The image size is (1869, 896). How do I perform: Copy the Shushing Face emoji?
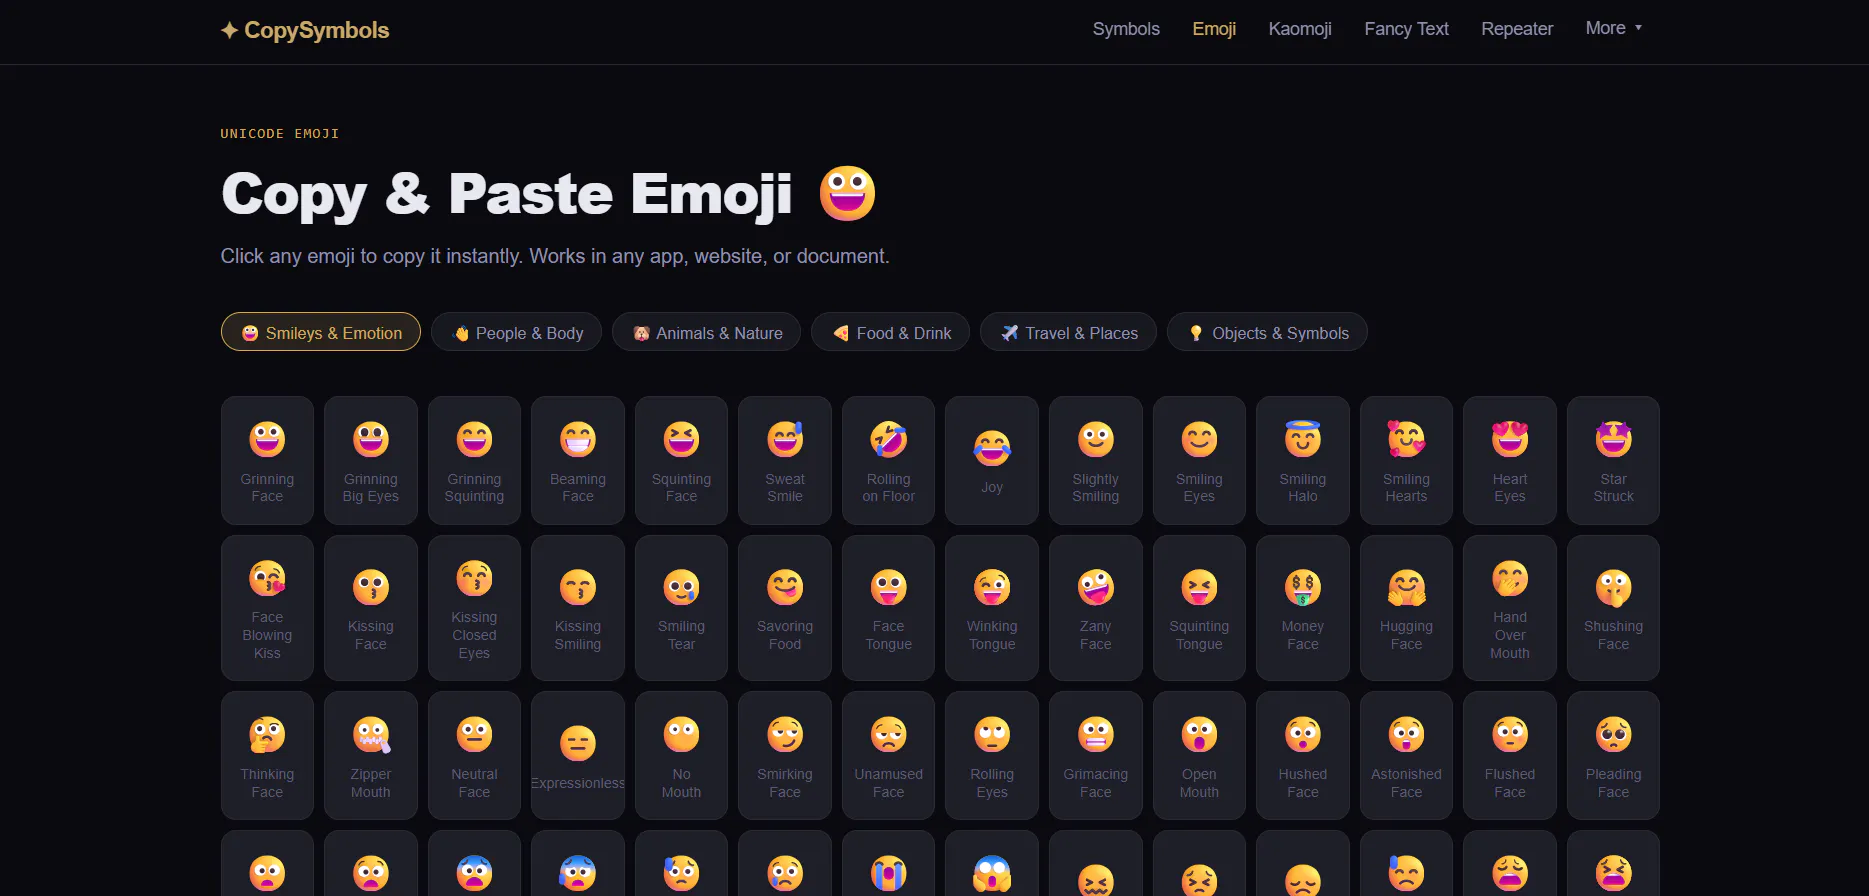pyautogui.click(x=1613, y=608)
